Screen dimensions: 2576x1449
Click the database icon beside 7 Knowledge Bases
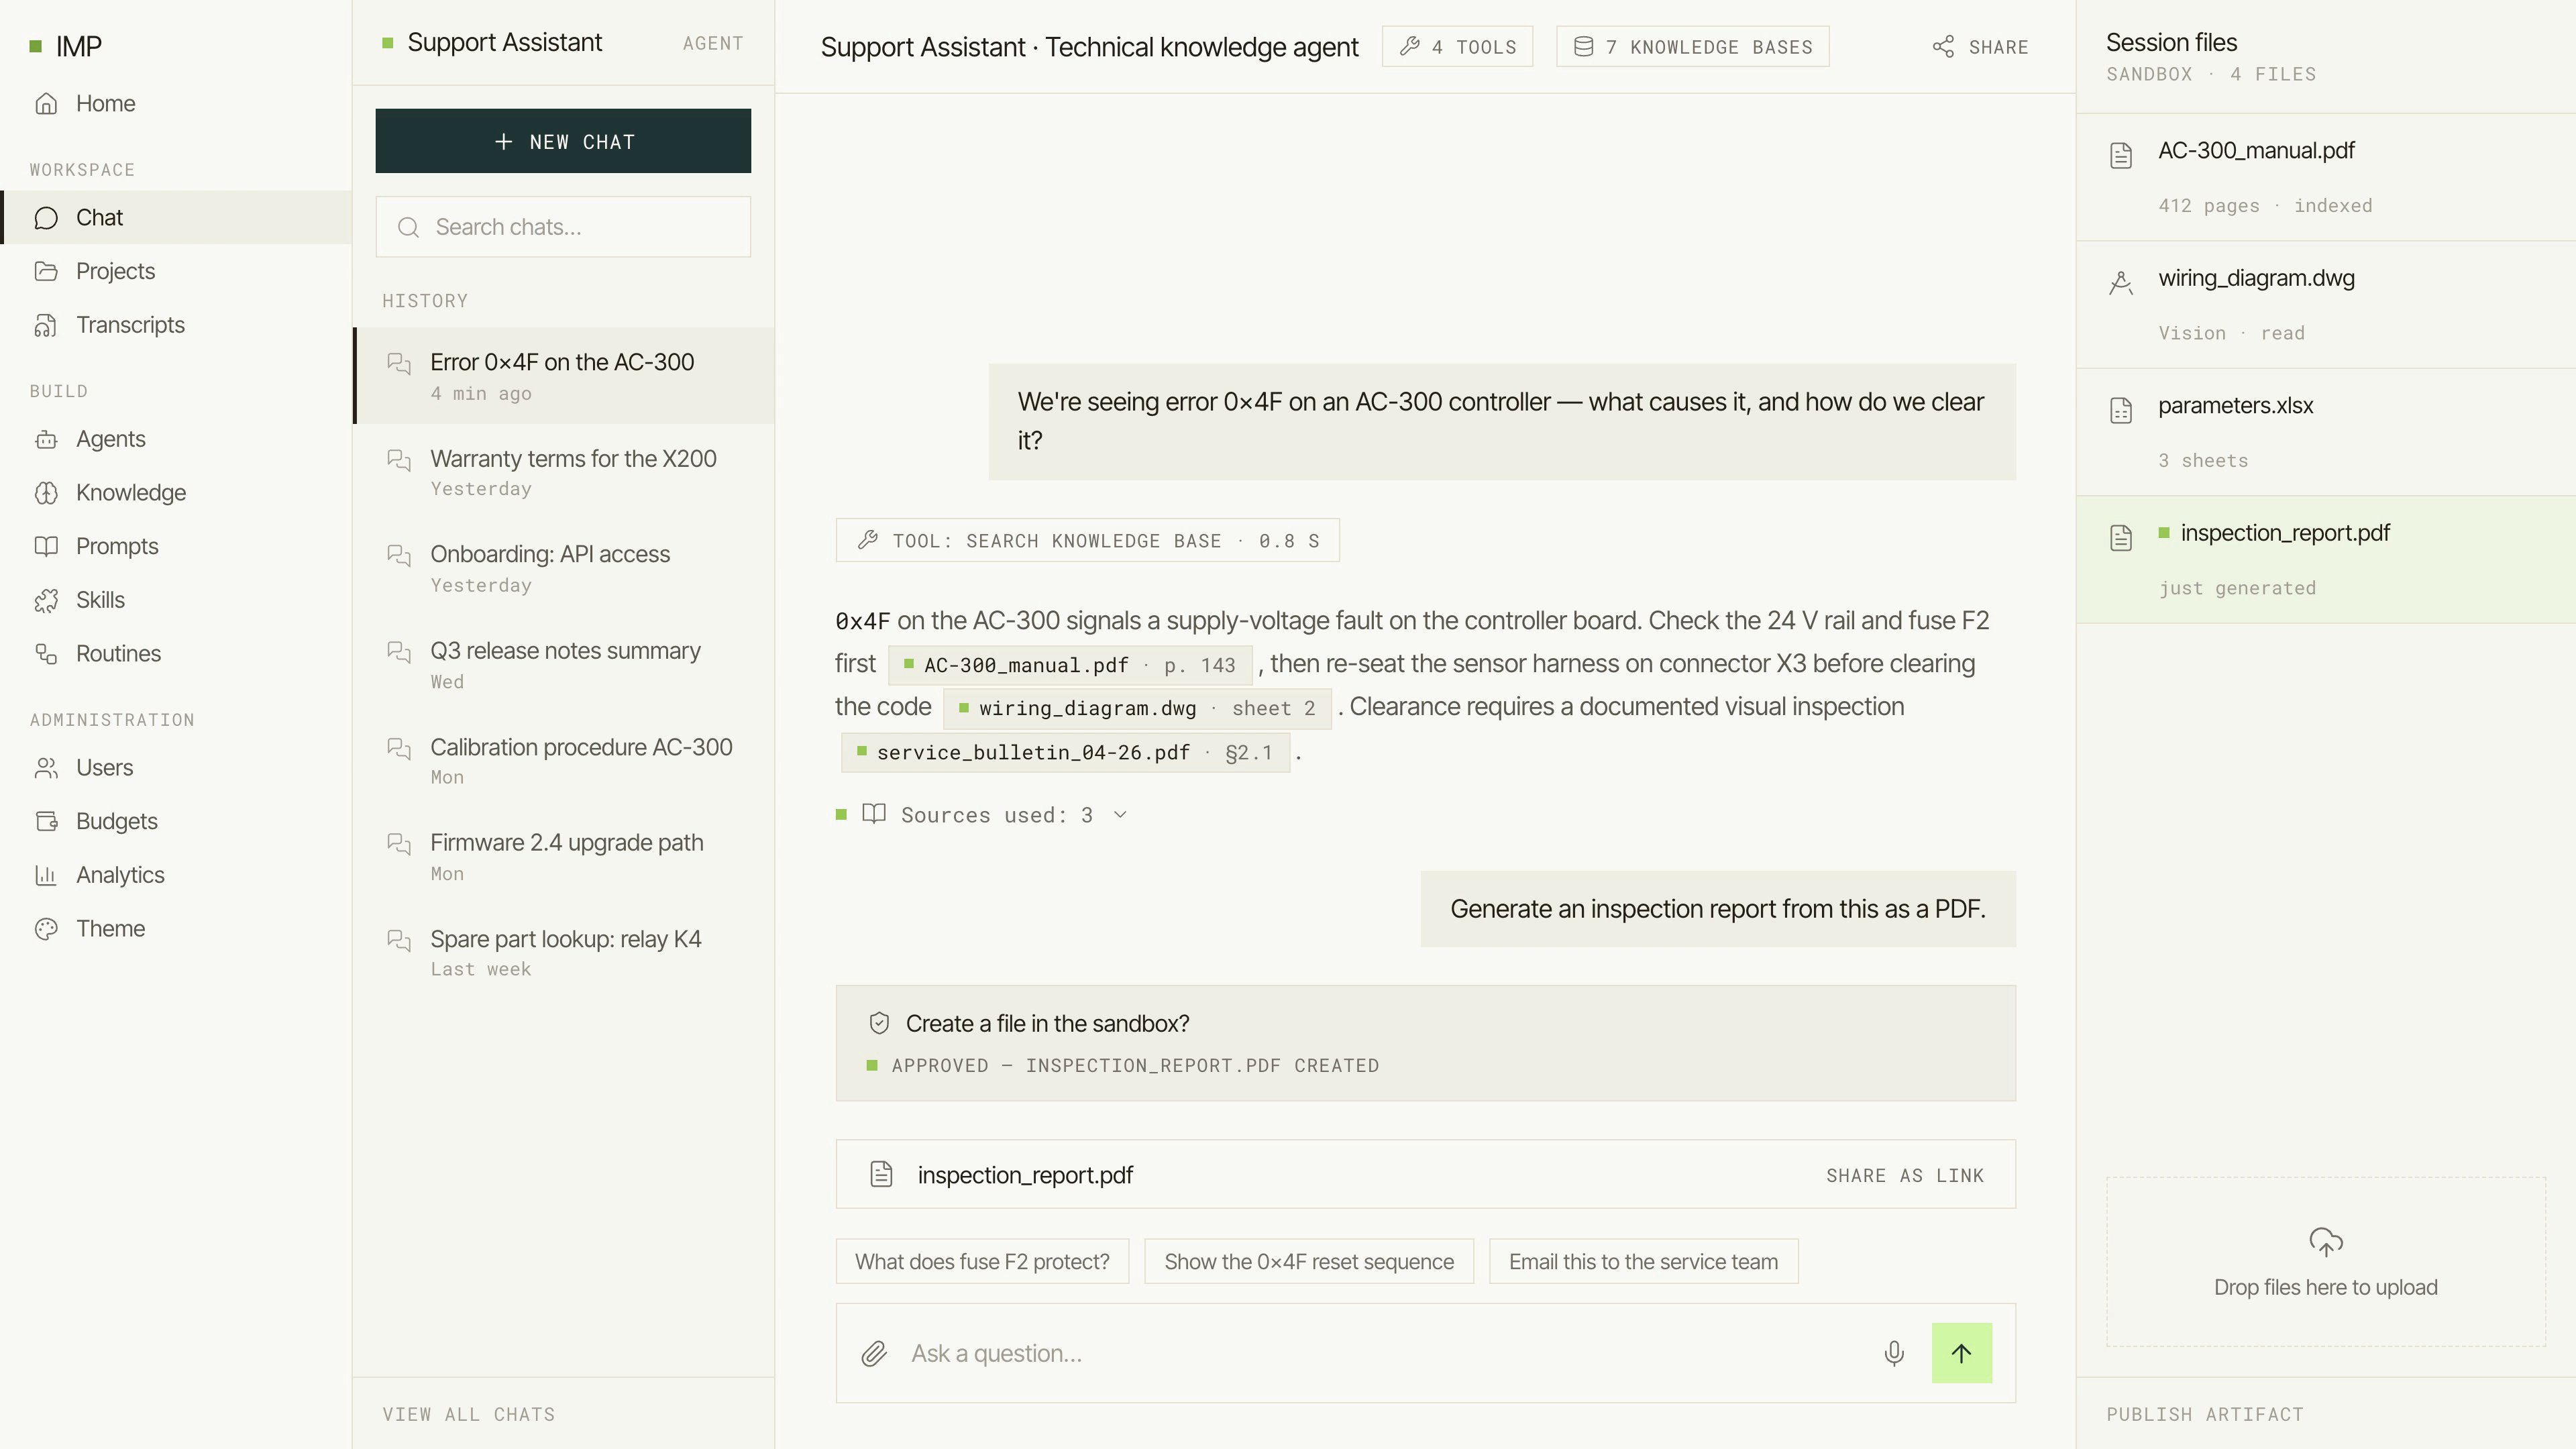coord(1584,46)
